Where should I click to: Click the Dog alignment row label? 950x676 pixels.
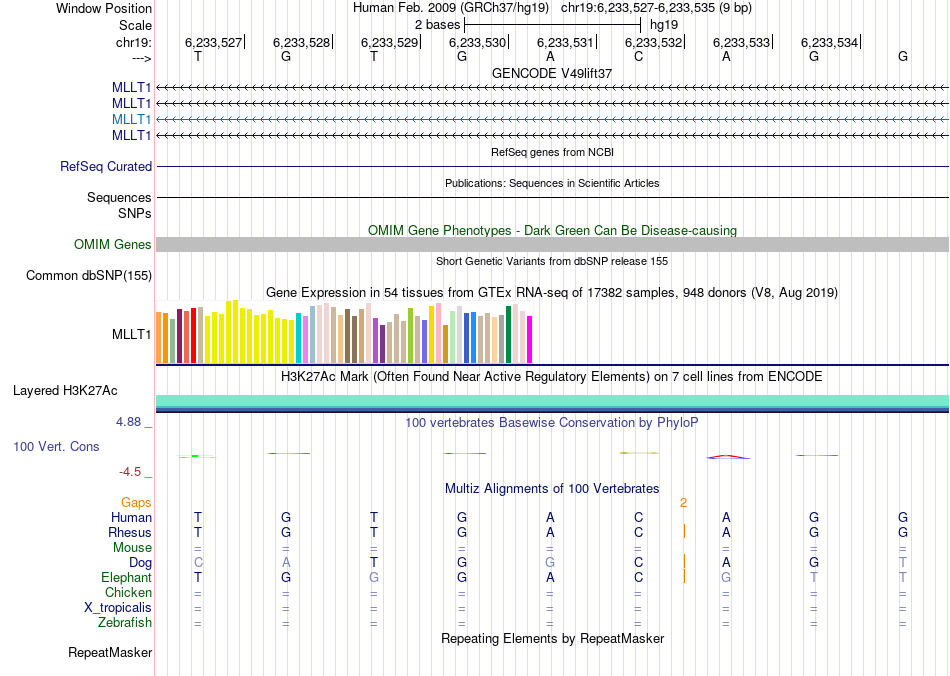[140, 563]
